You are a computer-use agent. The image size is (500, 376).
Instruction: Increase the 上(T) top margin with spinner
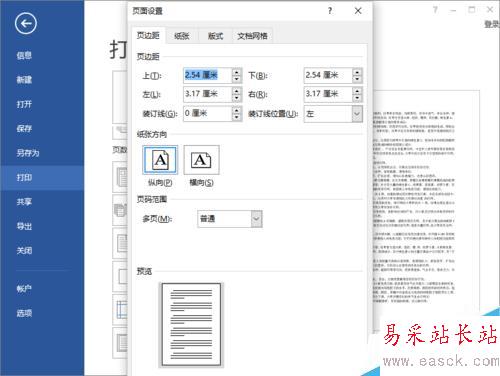[237, 72]
